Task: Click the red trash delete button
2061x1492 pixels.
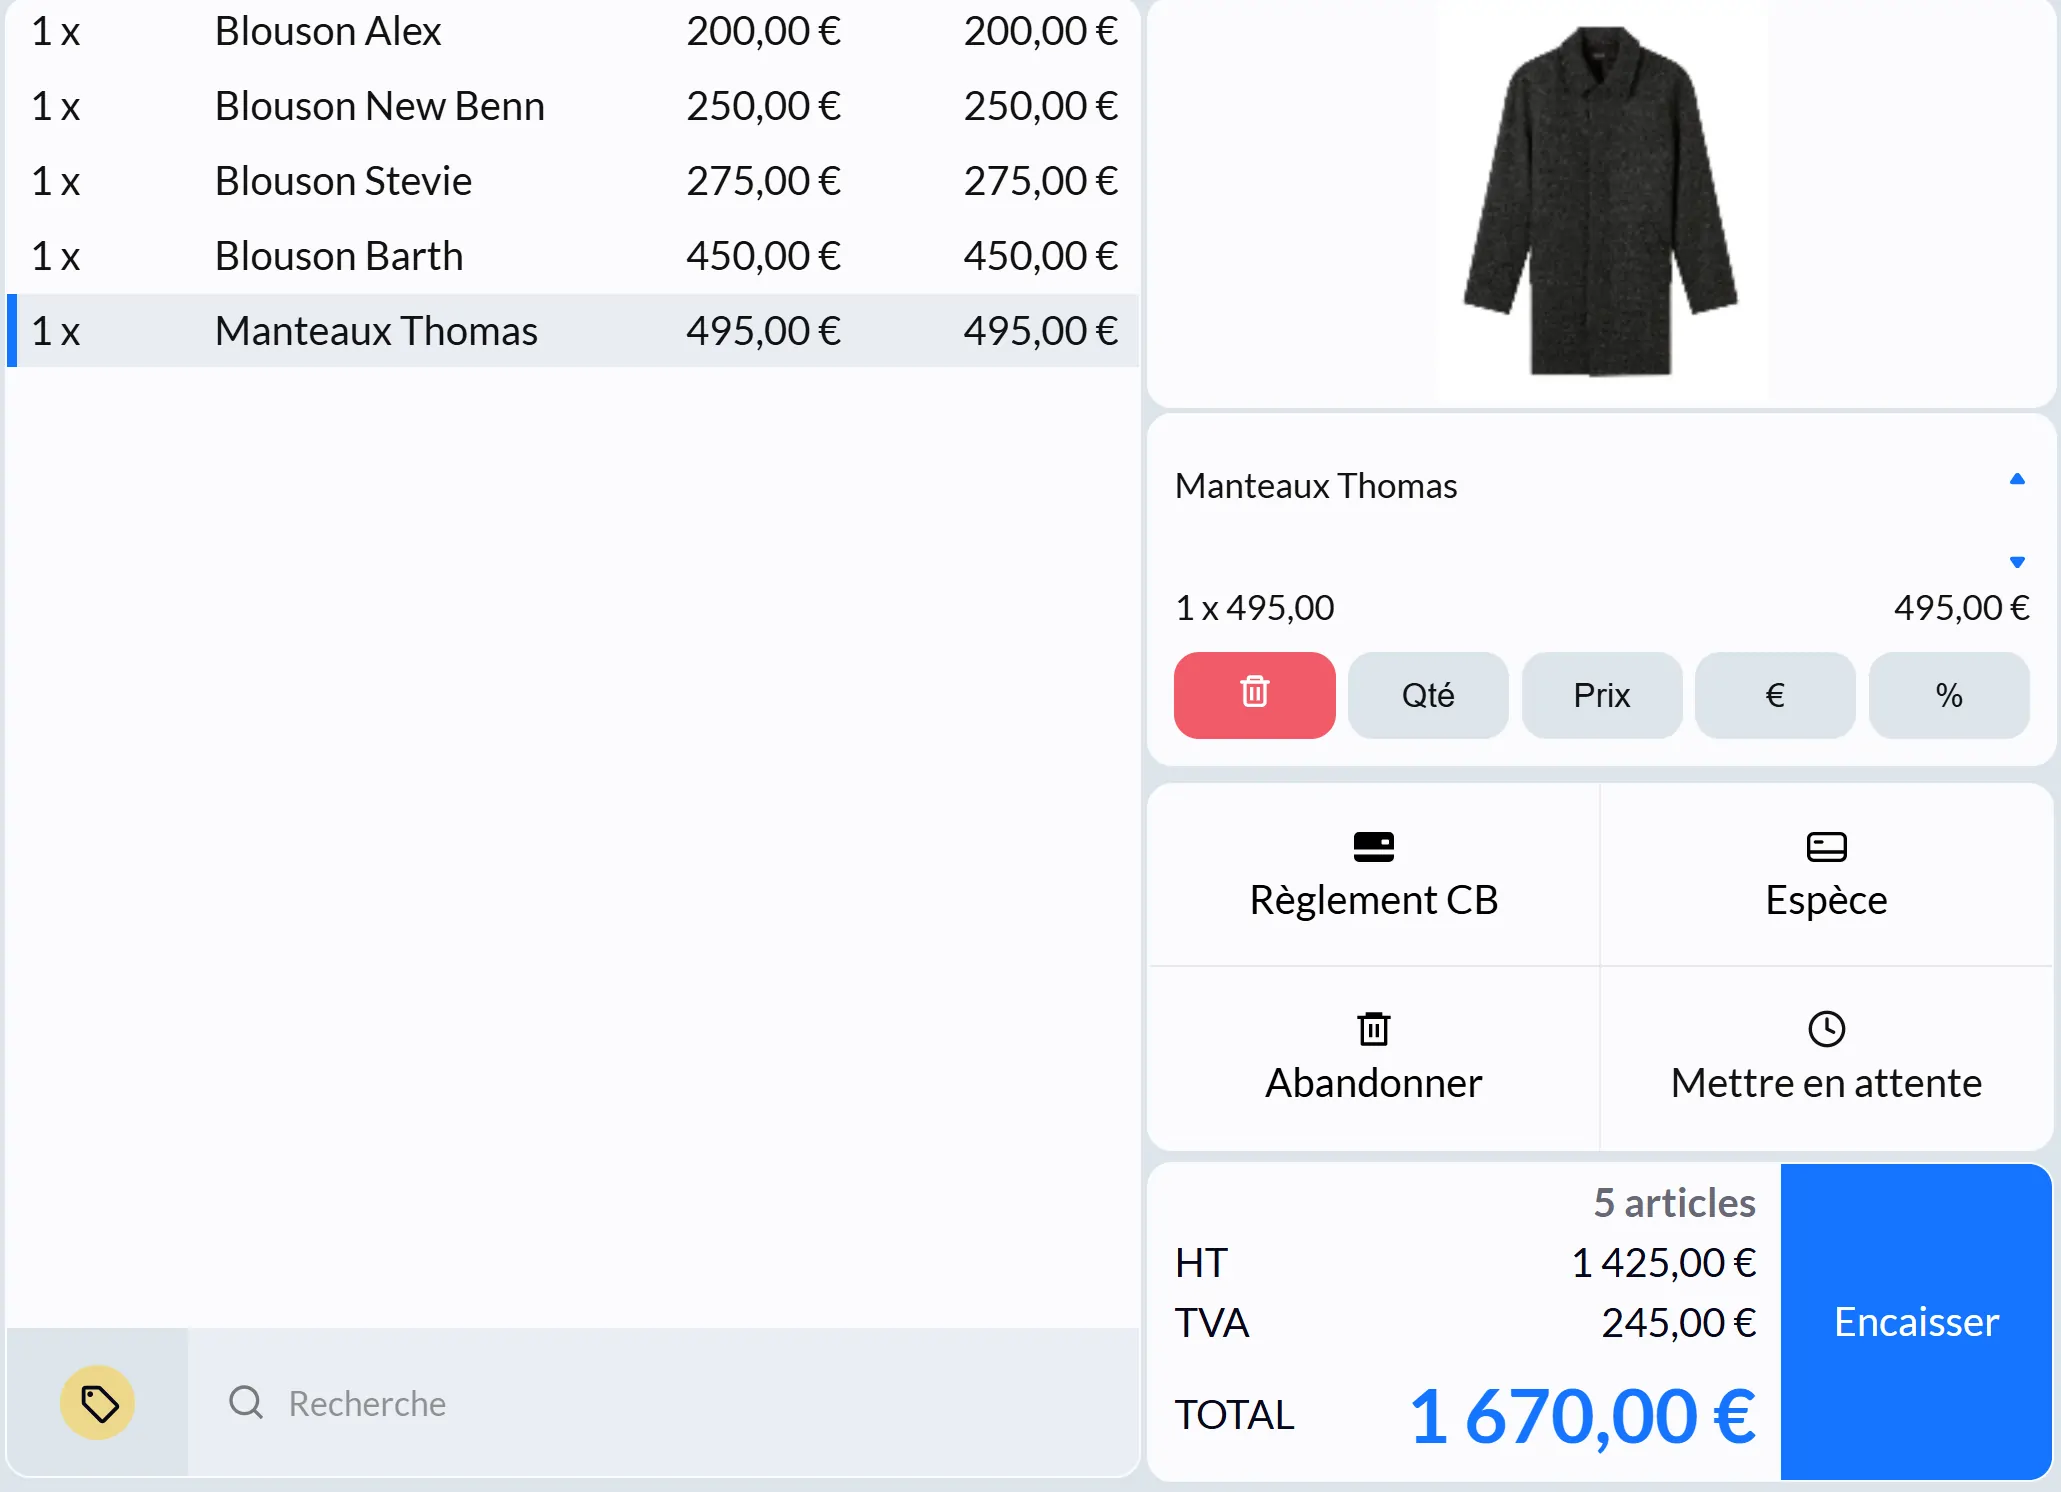Action: point(1254,695)
